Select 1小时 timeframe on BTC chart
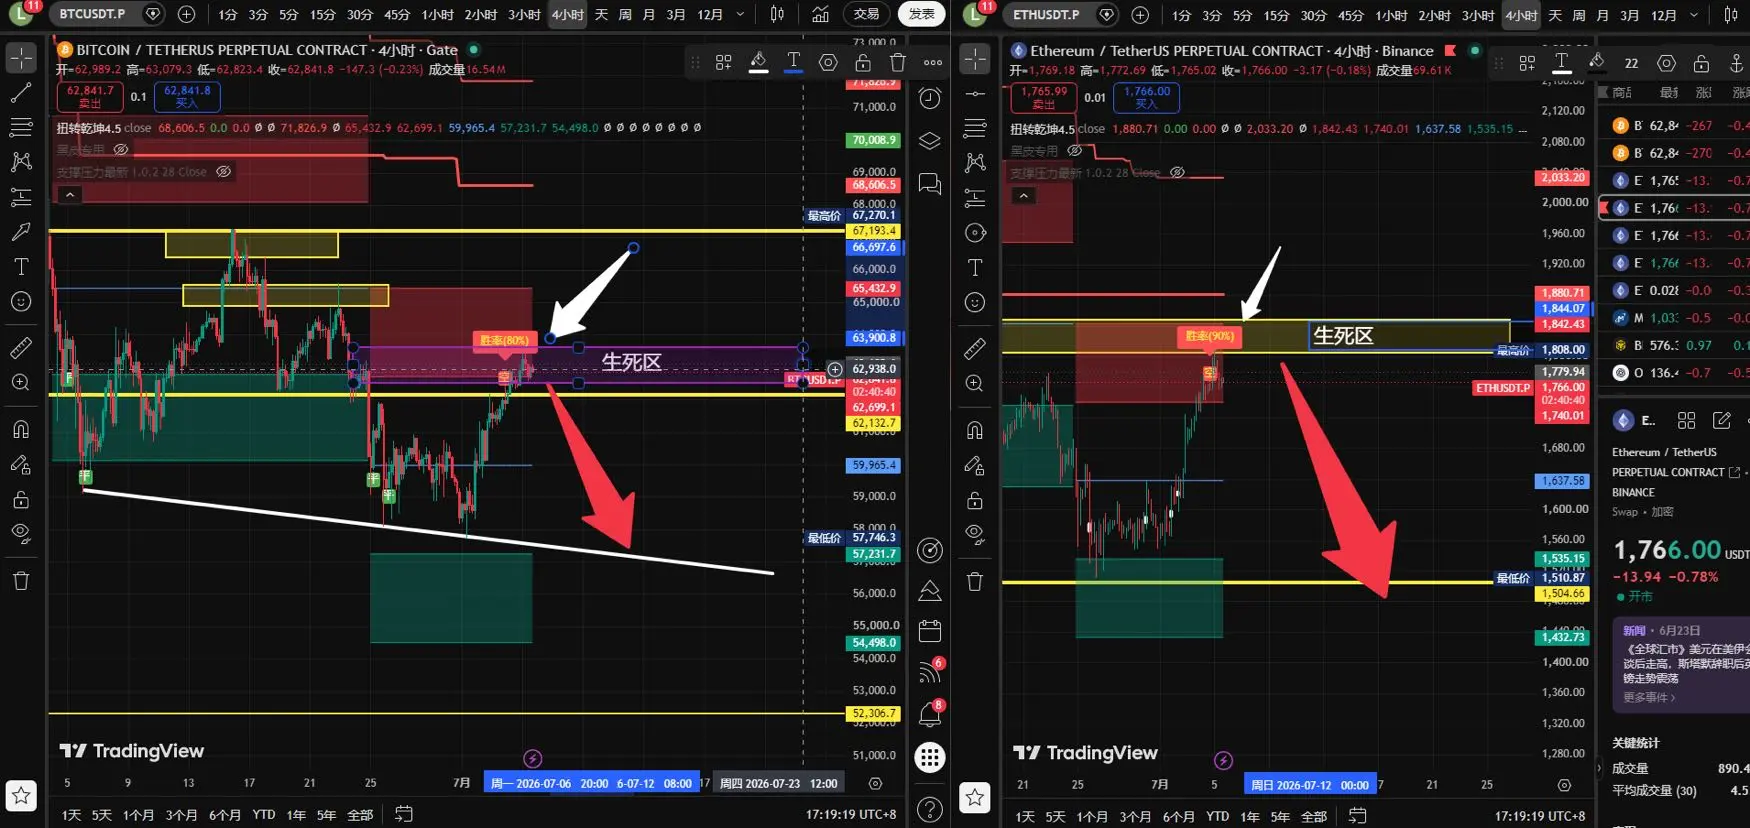The image size is (1750, 828). [x=437, y=14]
